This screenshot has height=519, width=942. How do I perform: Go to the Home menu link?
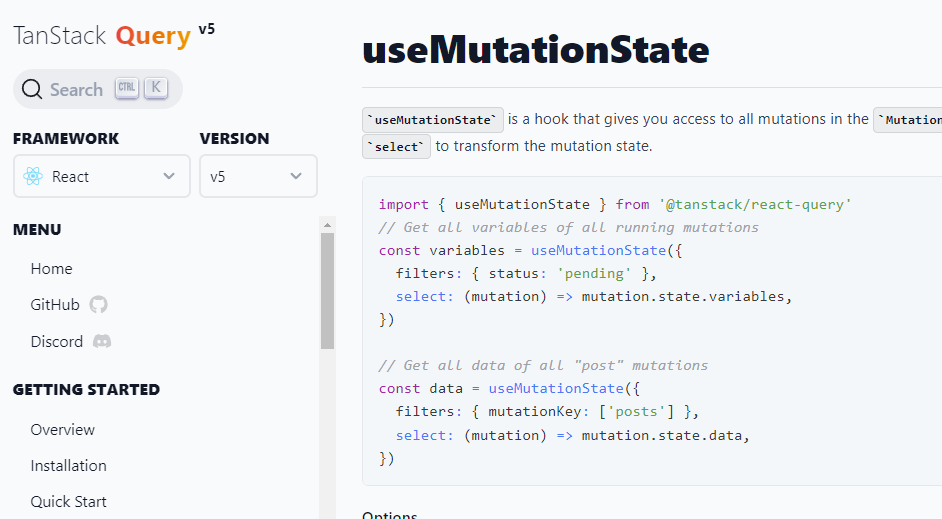click(x=52, y=269)
